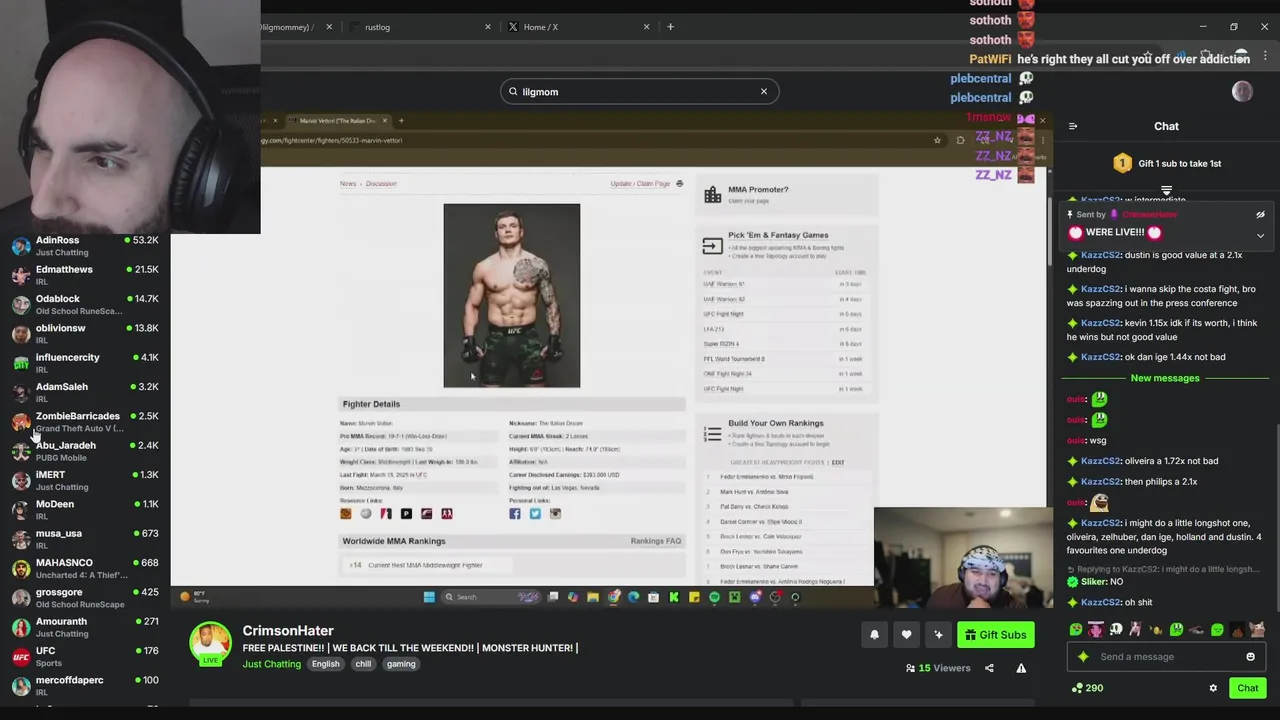Open the News tab on fighter page
Image resolution: width=1280 pixels, height=720 pixels.
[x=348, y=184]
